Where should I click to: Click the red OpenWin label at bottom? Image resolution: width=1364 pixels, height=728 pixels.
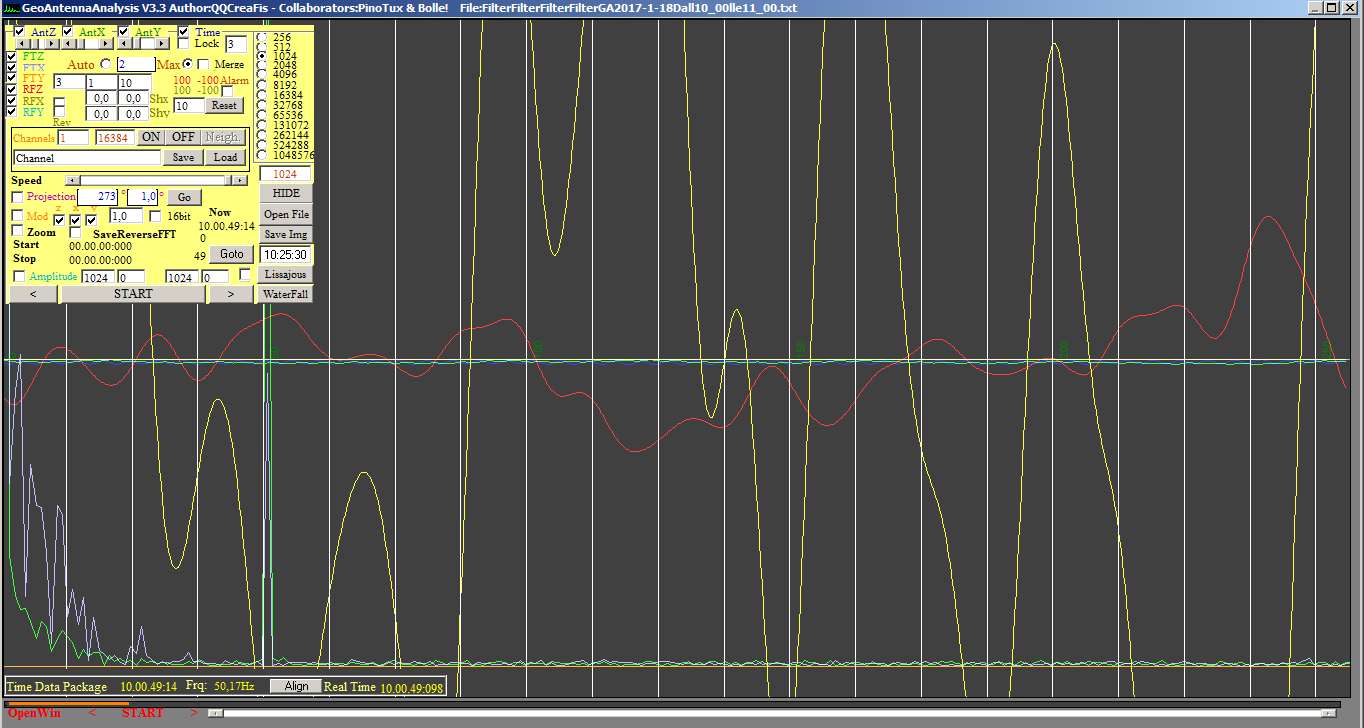(x=34, y=713)
